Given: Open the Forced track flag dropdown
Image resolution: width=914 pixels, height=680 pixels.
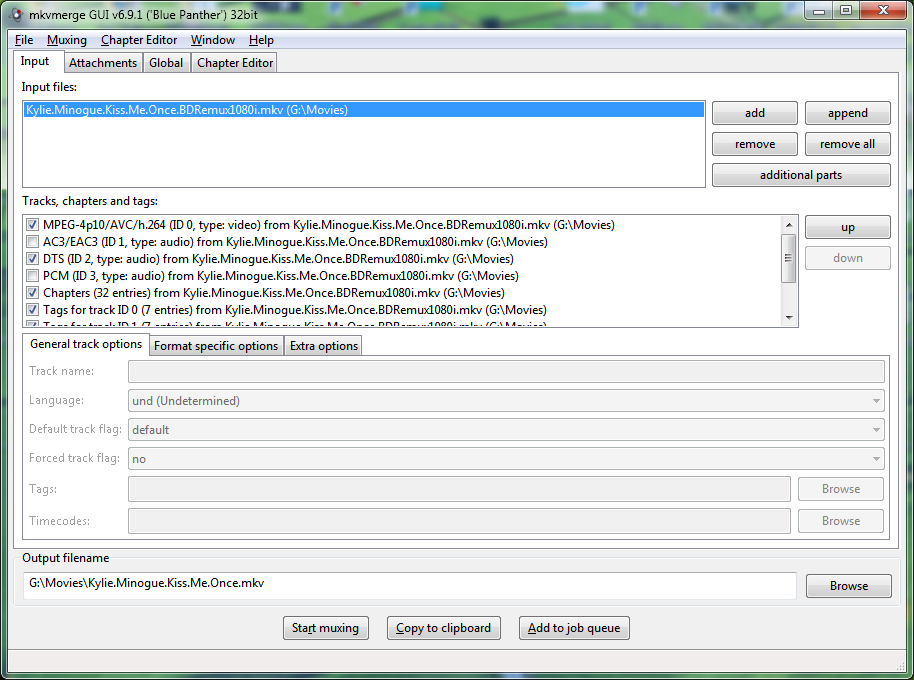Looking at the screenshot, I should (506, 459).
